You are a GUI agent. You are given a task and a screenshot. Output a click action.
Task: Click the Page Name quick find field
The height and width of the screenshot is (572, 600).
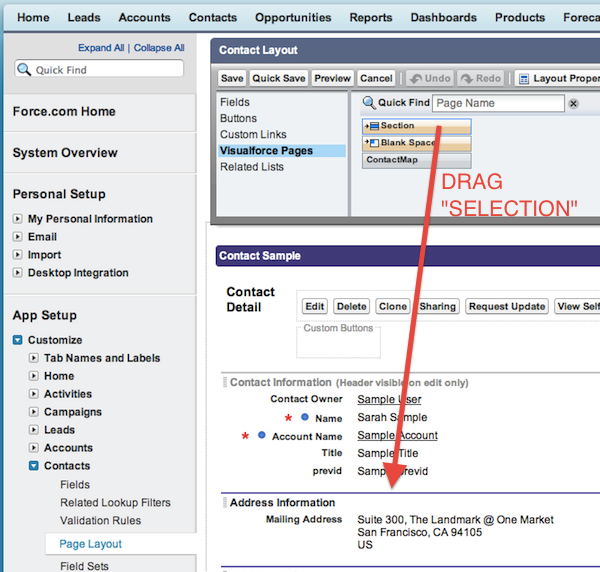tap(498, 103)
